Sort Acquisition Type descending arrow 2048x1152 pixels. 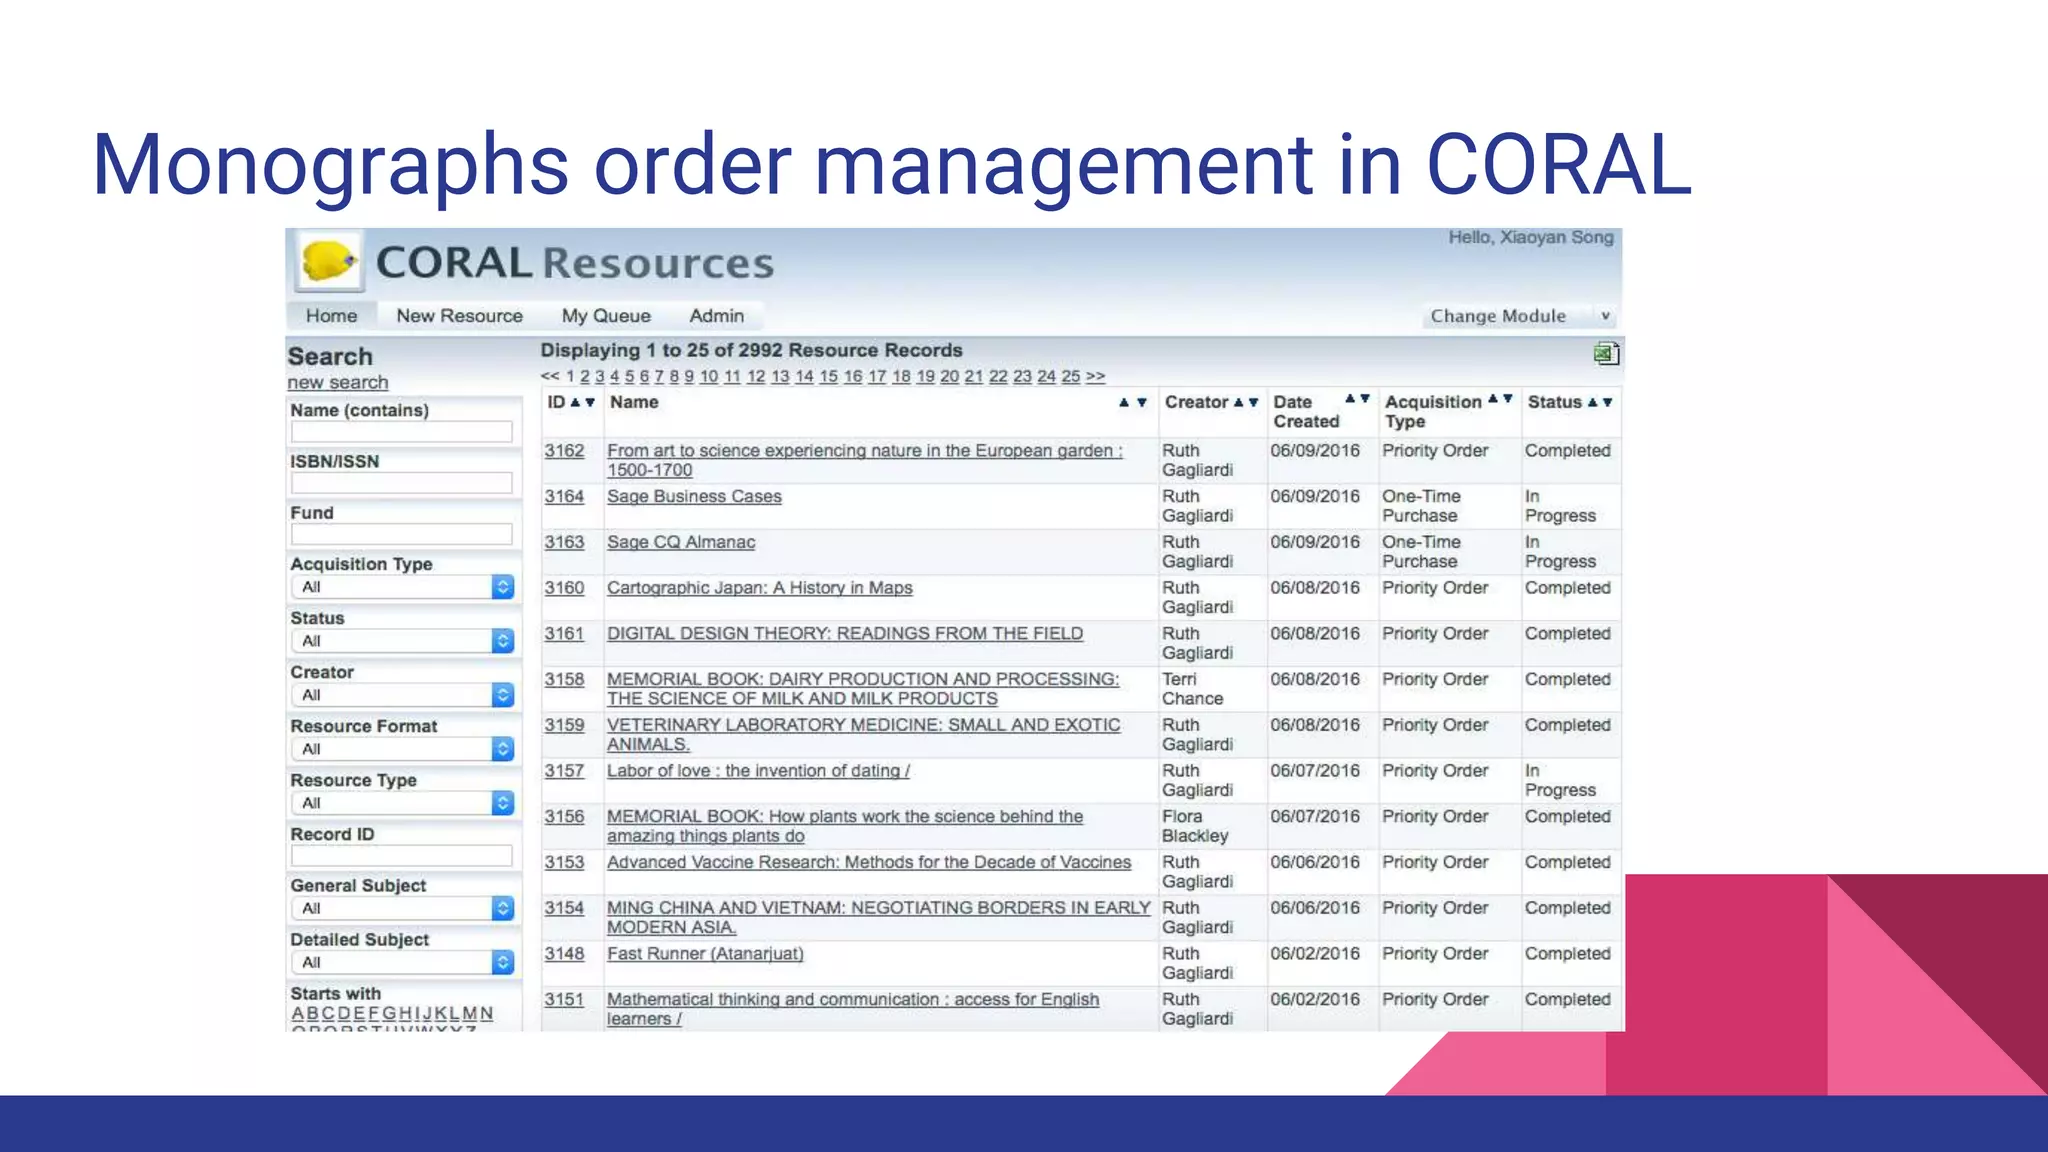[x=1508, y=398]
